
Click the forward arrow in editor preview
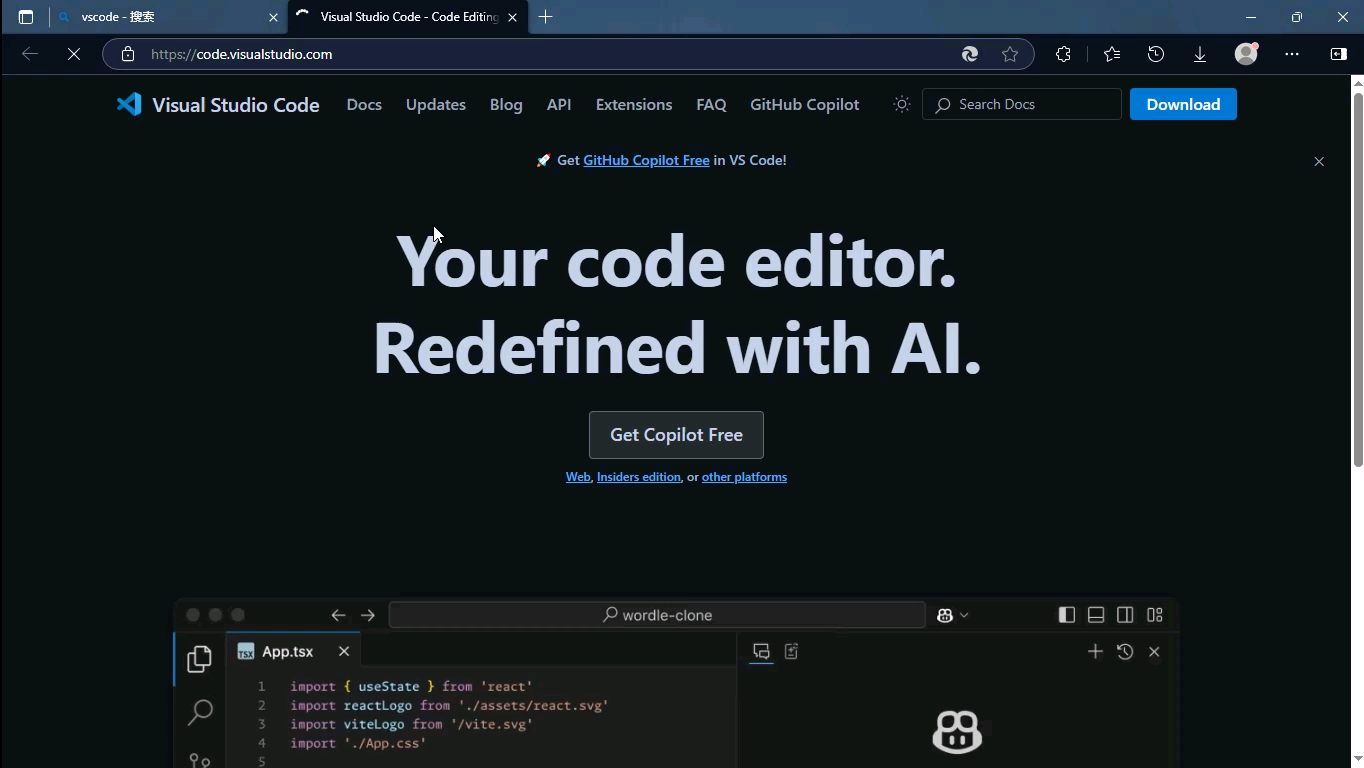coord(368,615)
